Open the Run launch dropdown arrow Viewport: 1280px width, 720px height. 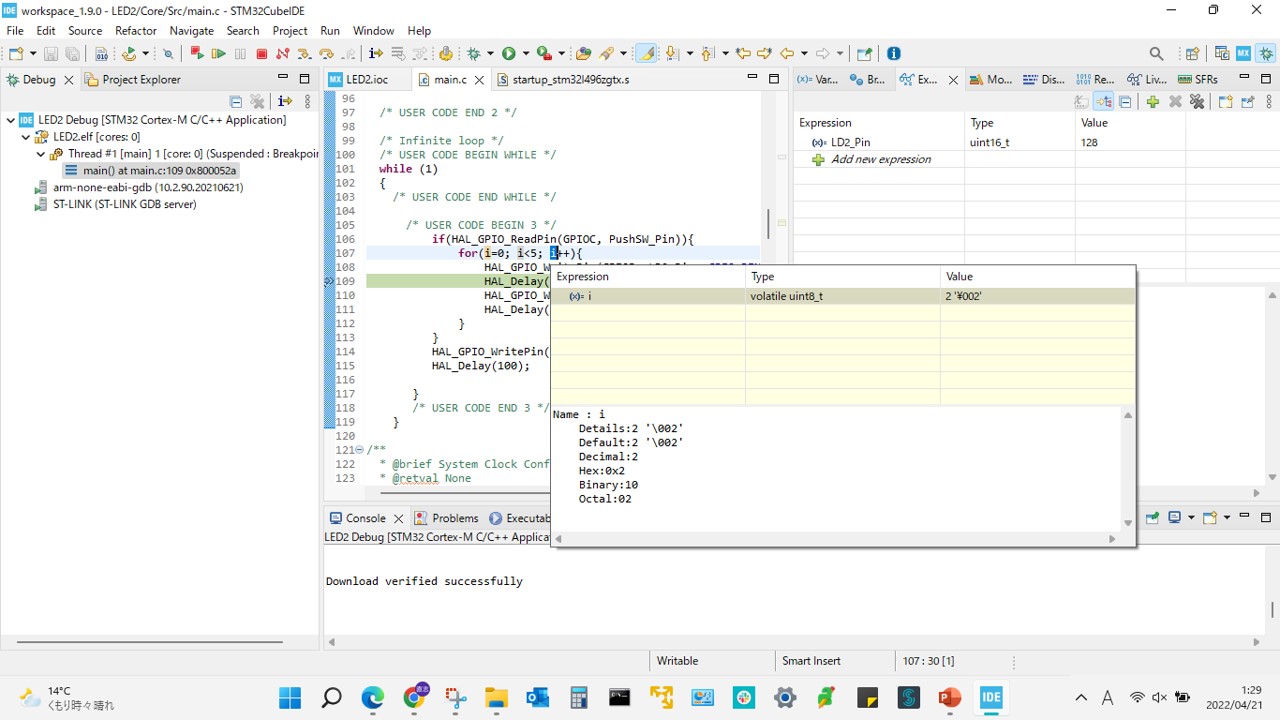click(526, 53)
